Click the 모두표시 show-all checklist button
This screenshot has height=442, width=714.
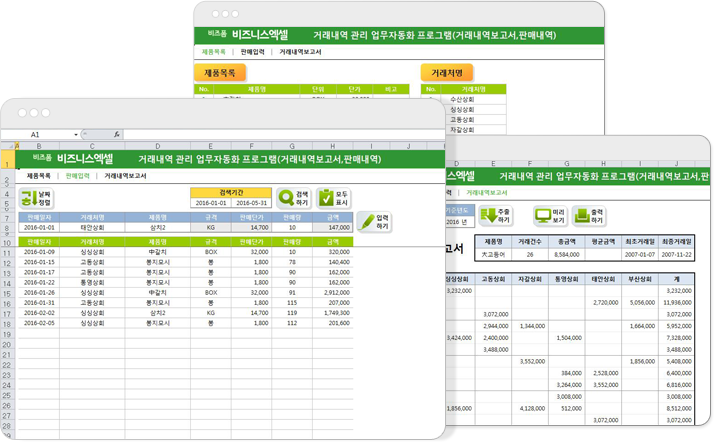[334, 198]
